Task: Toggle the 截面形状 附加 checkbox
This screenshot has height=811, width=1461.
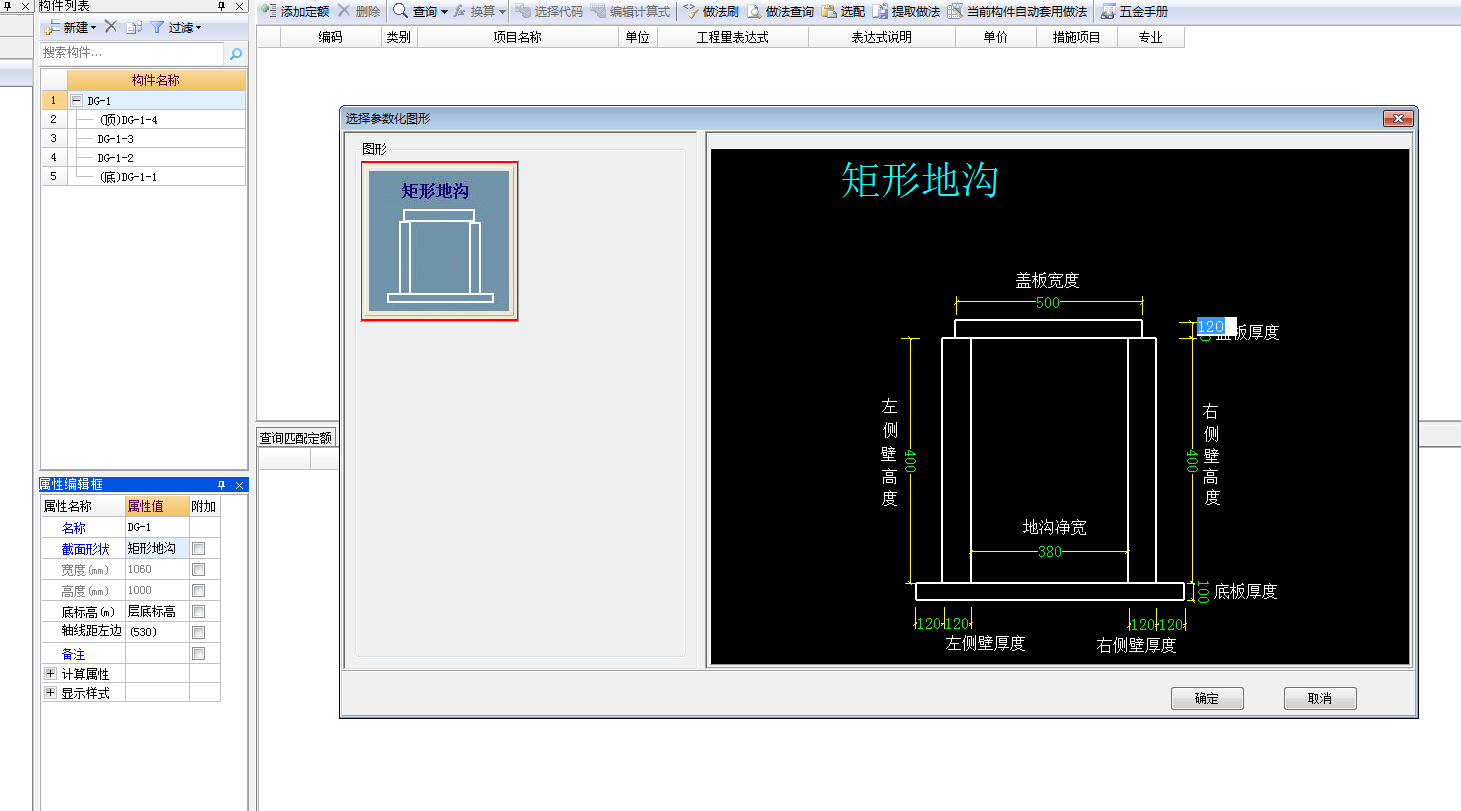Action: [199, 549]
